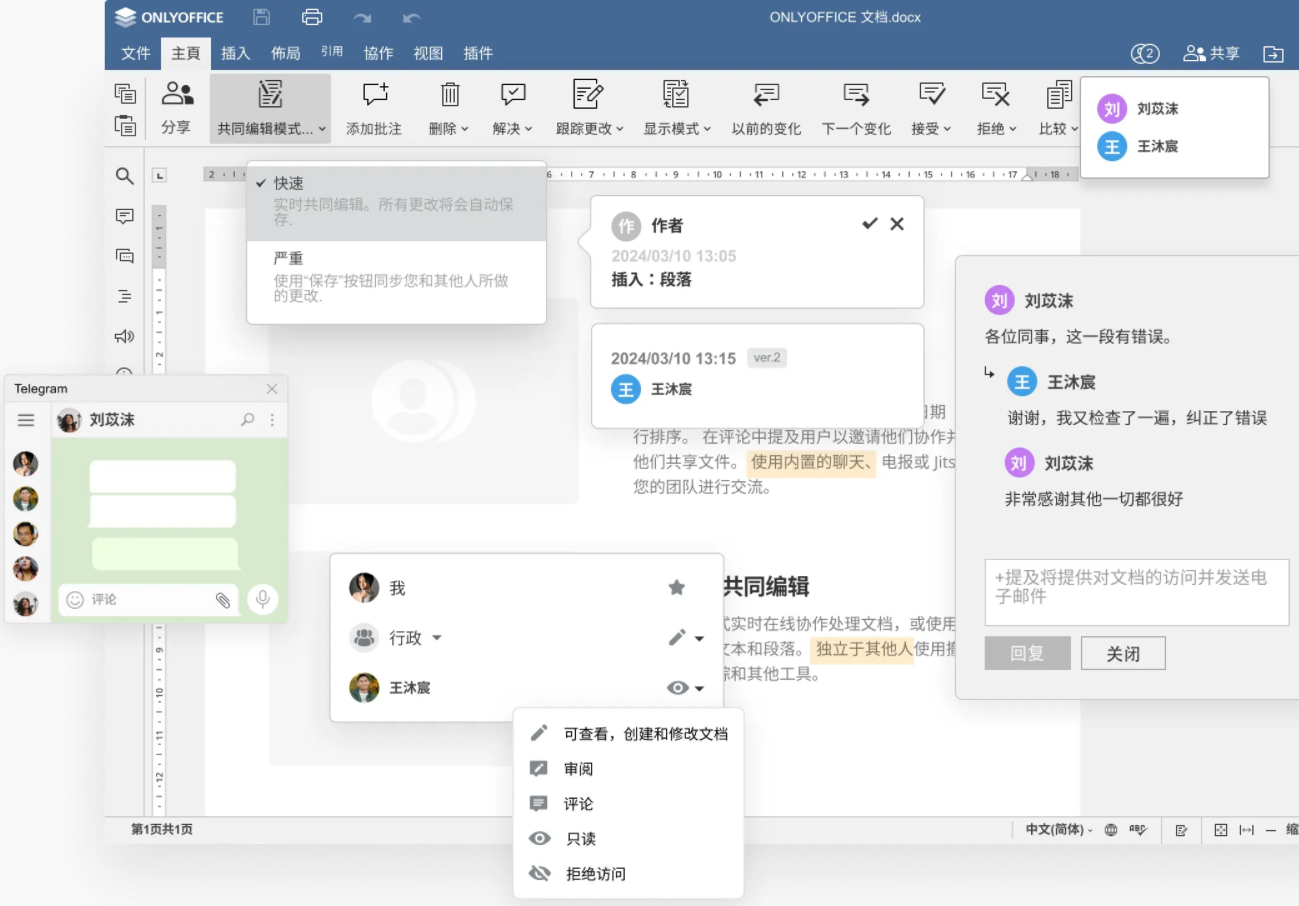Open the navigation headings panel icon
This screenshot has height=906, width=1299.
click(x=124, y=296)
